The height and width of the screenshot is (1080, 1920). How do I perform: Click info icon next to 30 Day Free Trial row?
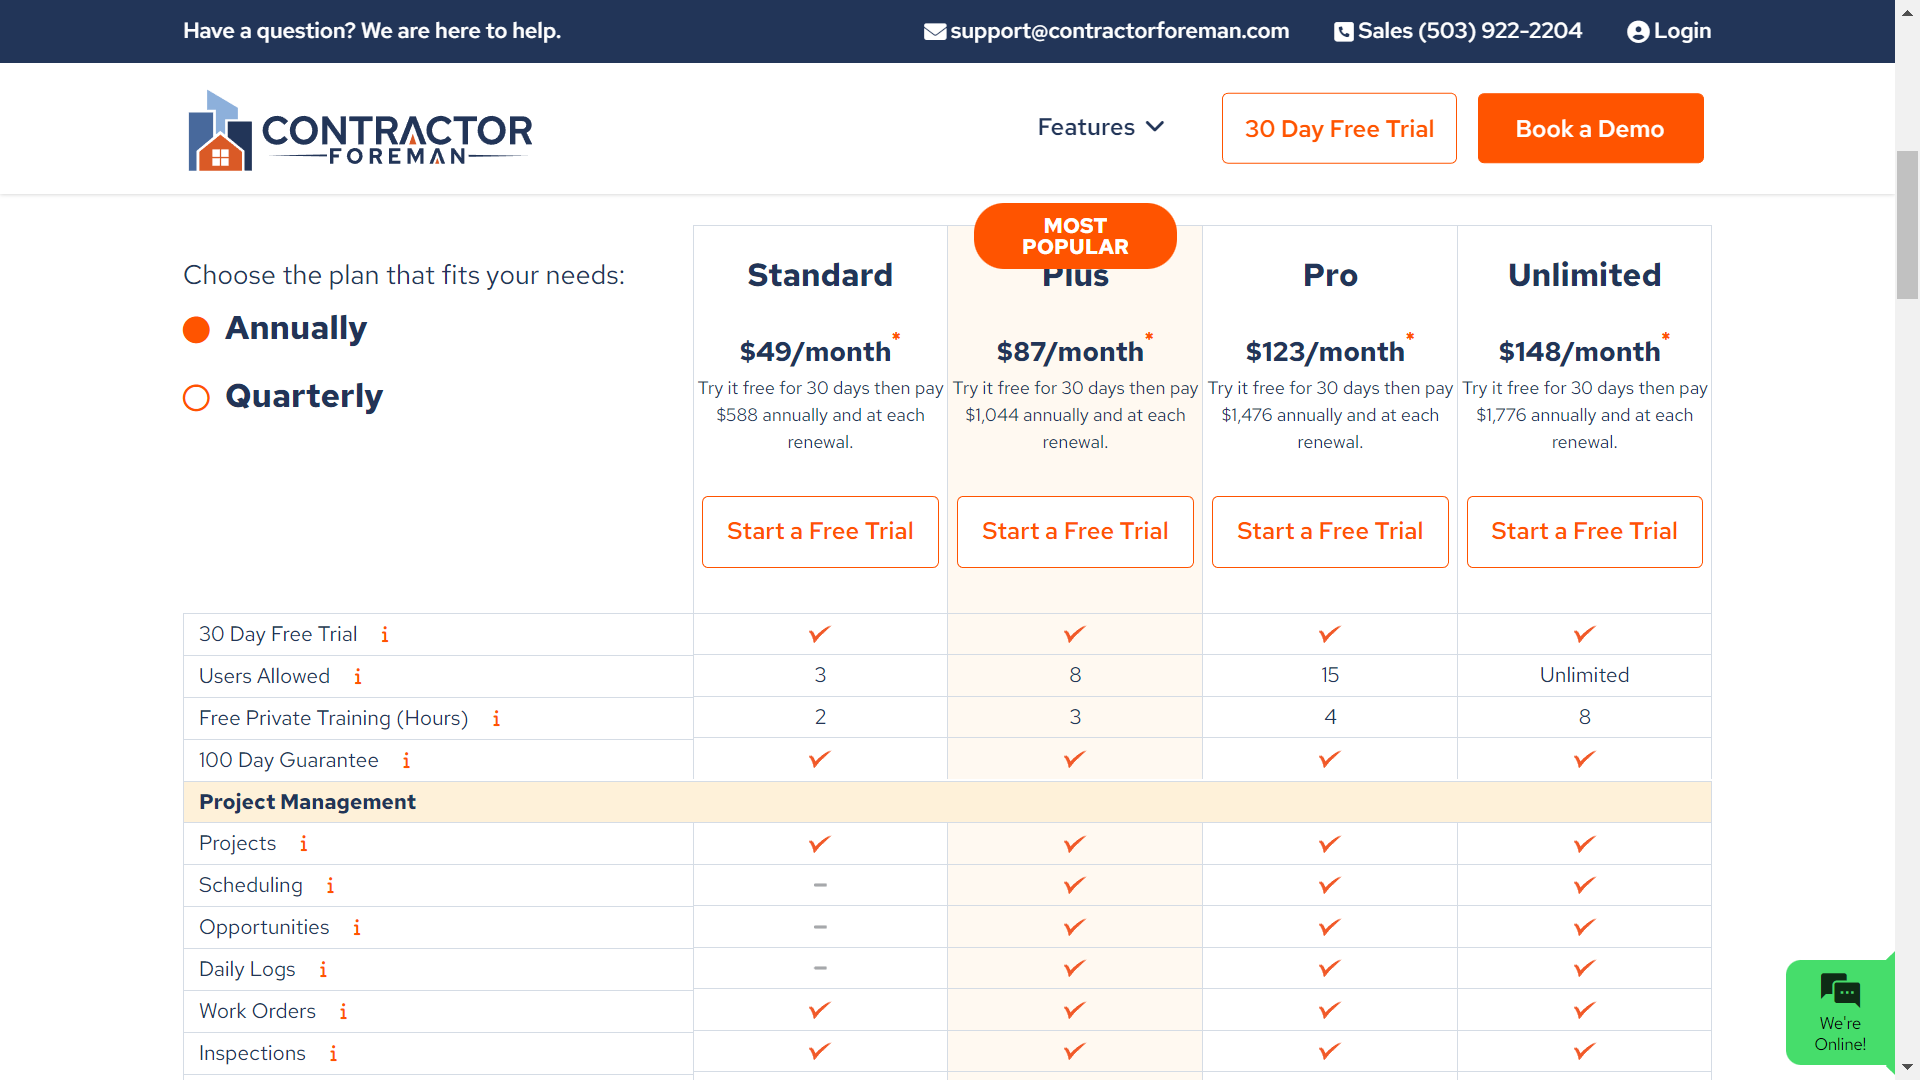click(385, 635)
